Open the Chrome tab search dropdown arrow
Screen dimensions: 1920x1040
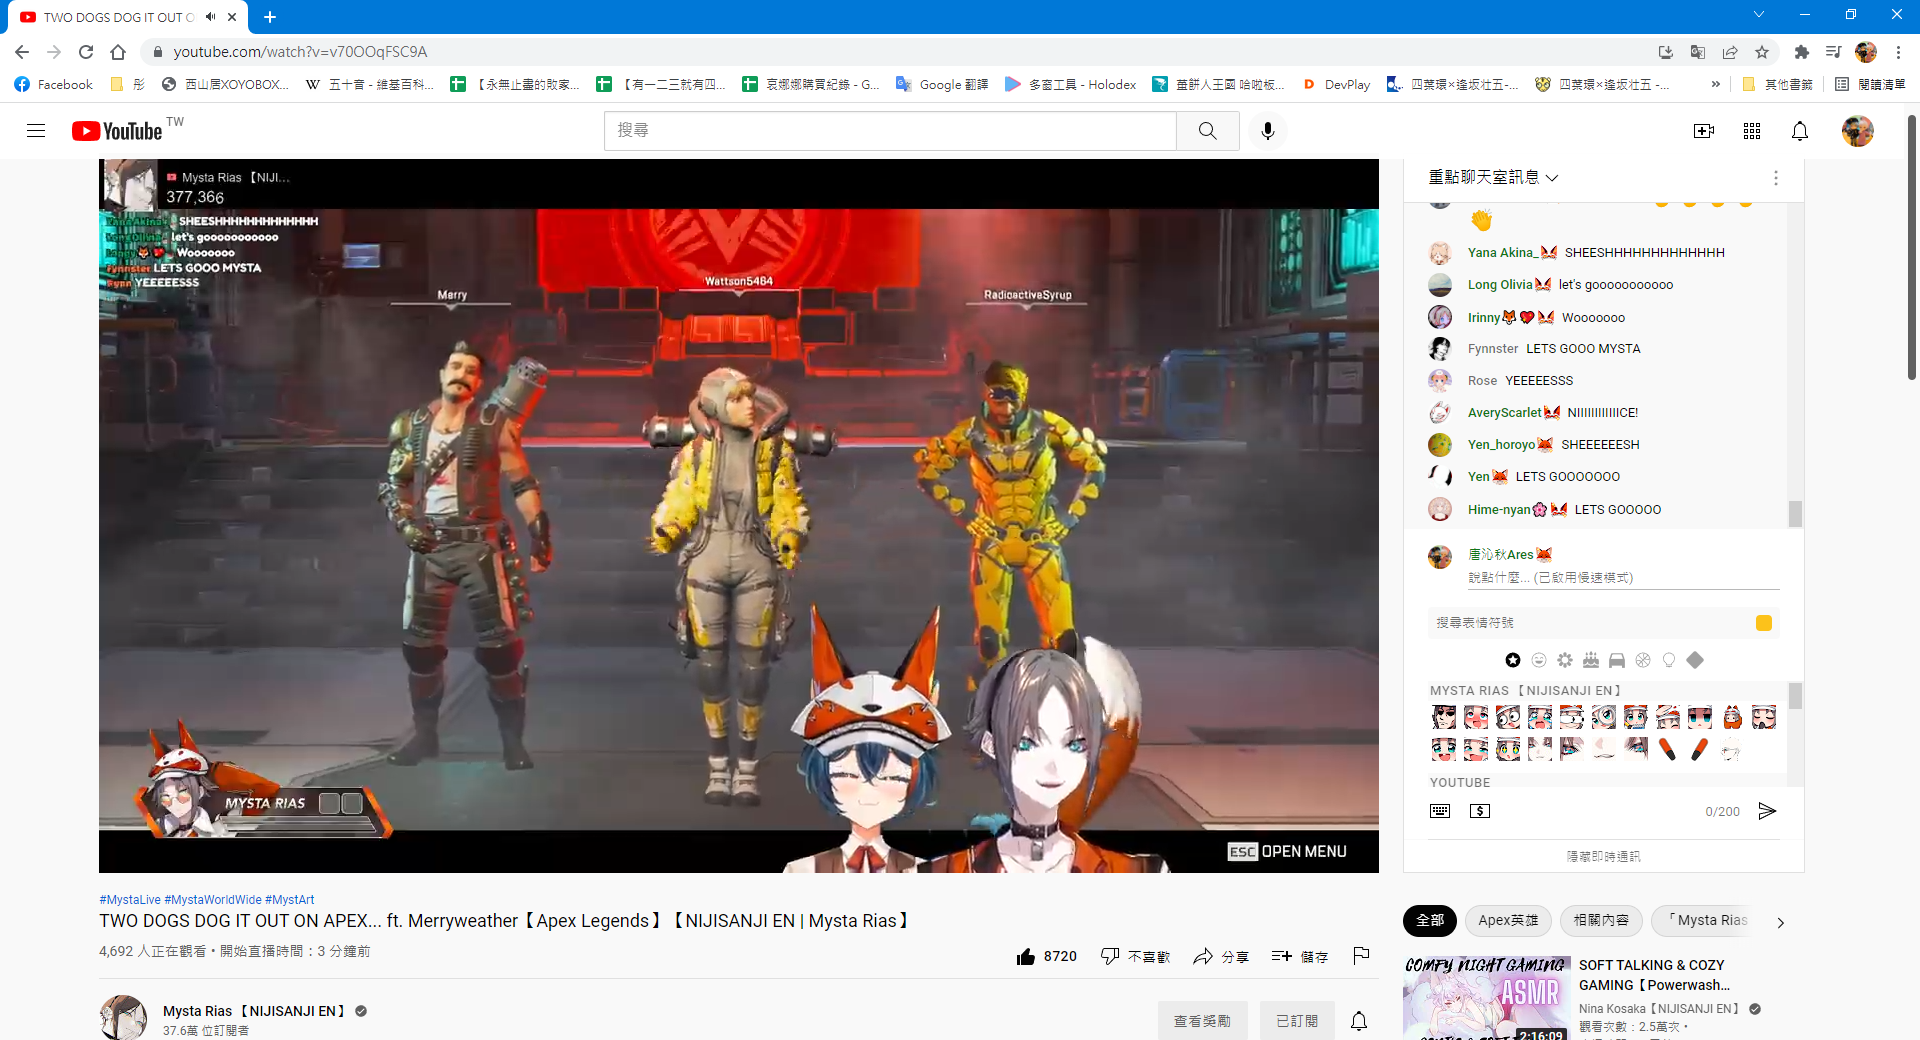point(1758,15)
